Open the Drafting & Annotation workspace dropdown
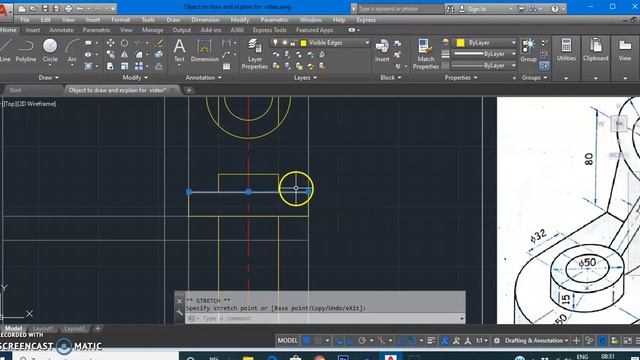This screenshot has height=360, width=640. coord(536,340)
